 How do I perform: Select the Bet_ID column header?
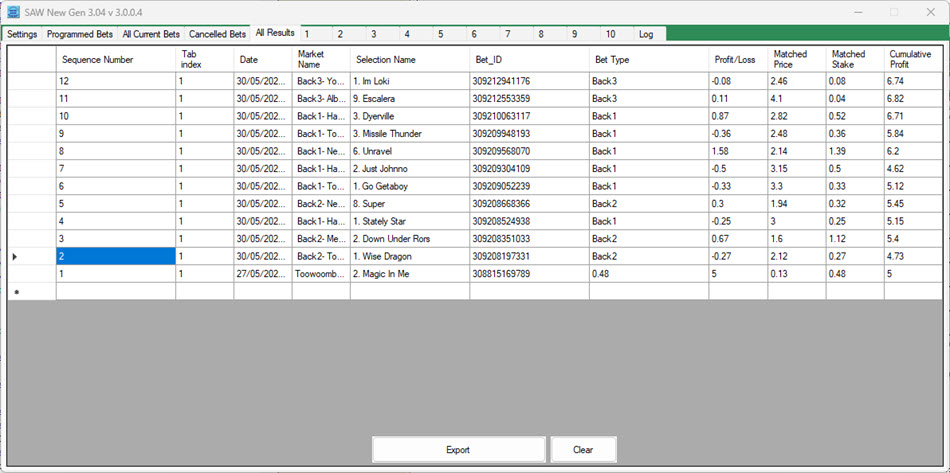click(x=528, y=59)
